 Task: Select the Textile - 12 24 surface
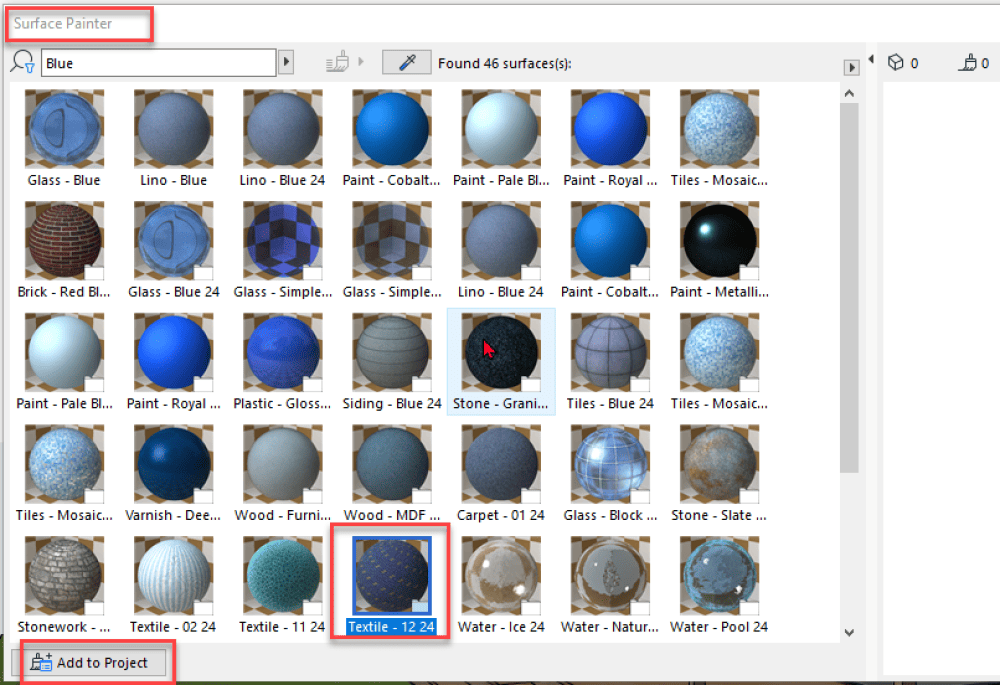point(392,577)
